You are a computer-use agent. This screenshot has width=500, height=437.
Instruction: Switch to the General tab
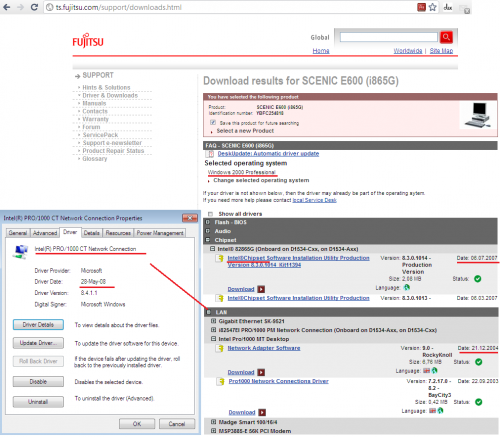point(18,233)
